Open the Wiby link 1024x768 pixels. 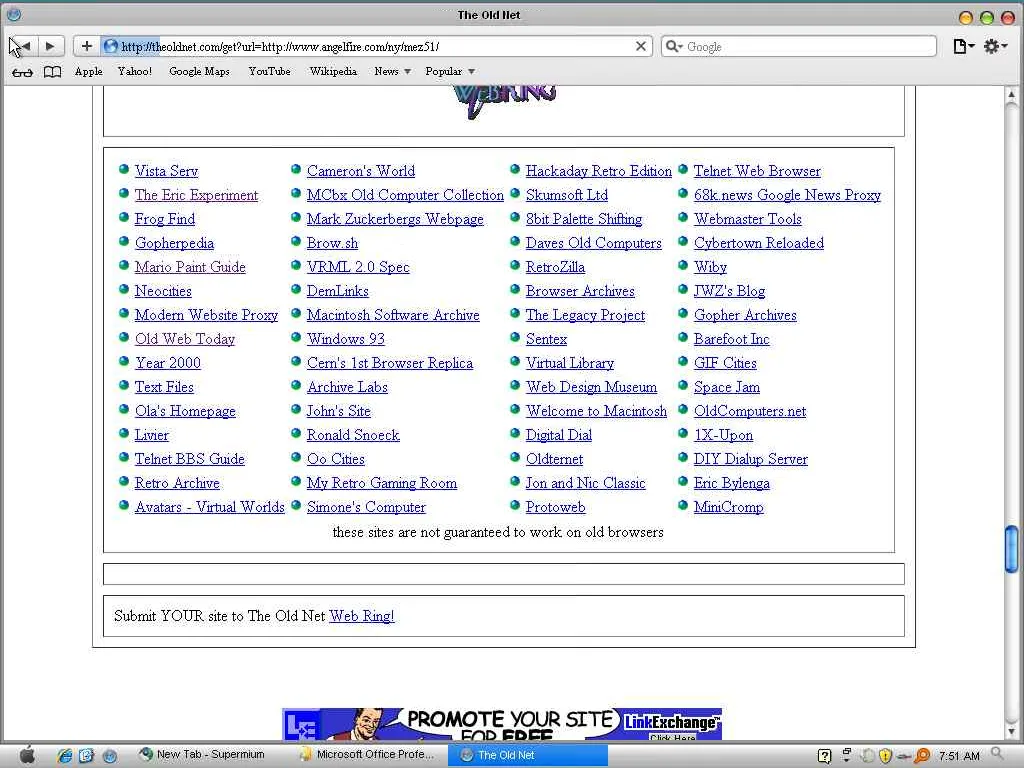711,267
